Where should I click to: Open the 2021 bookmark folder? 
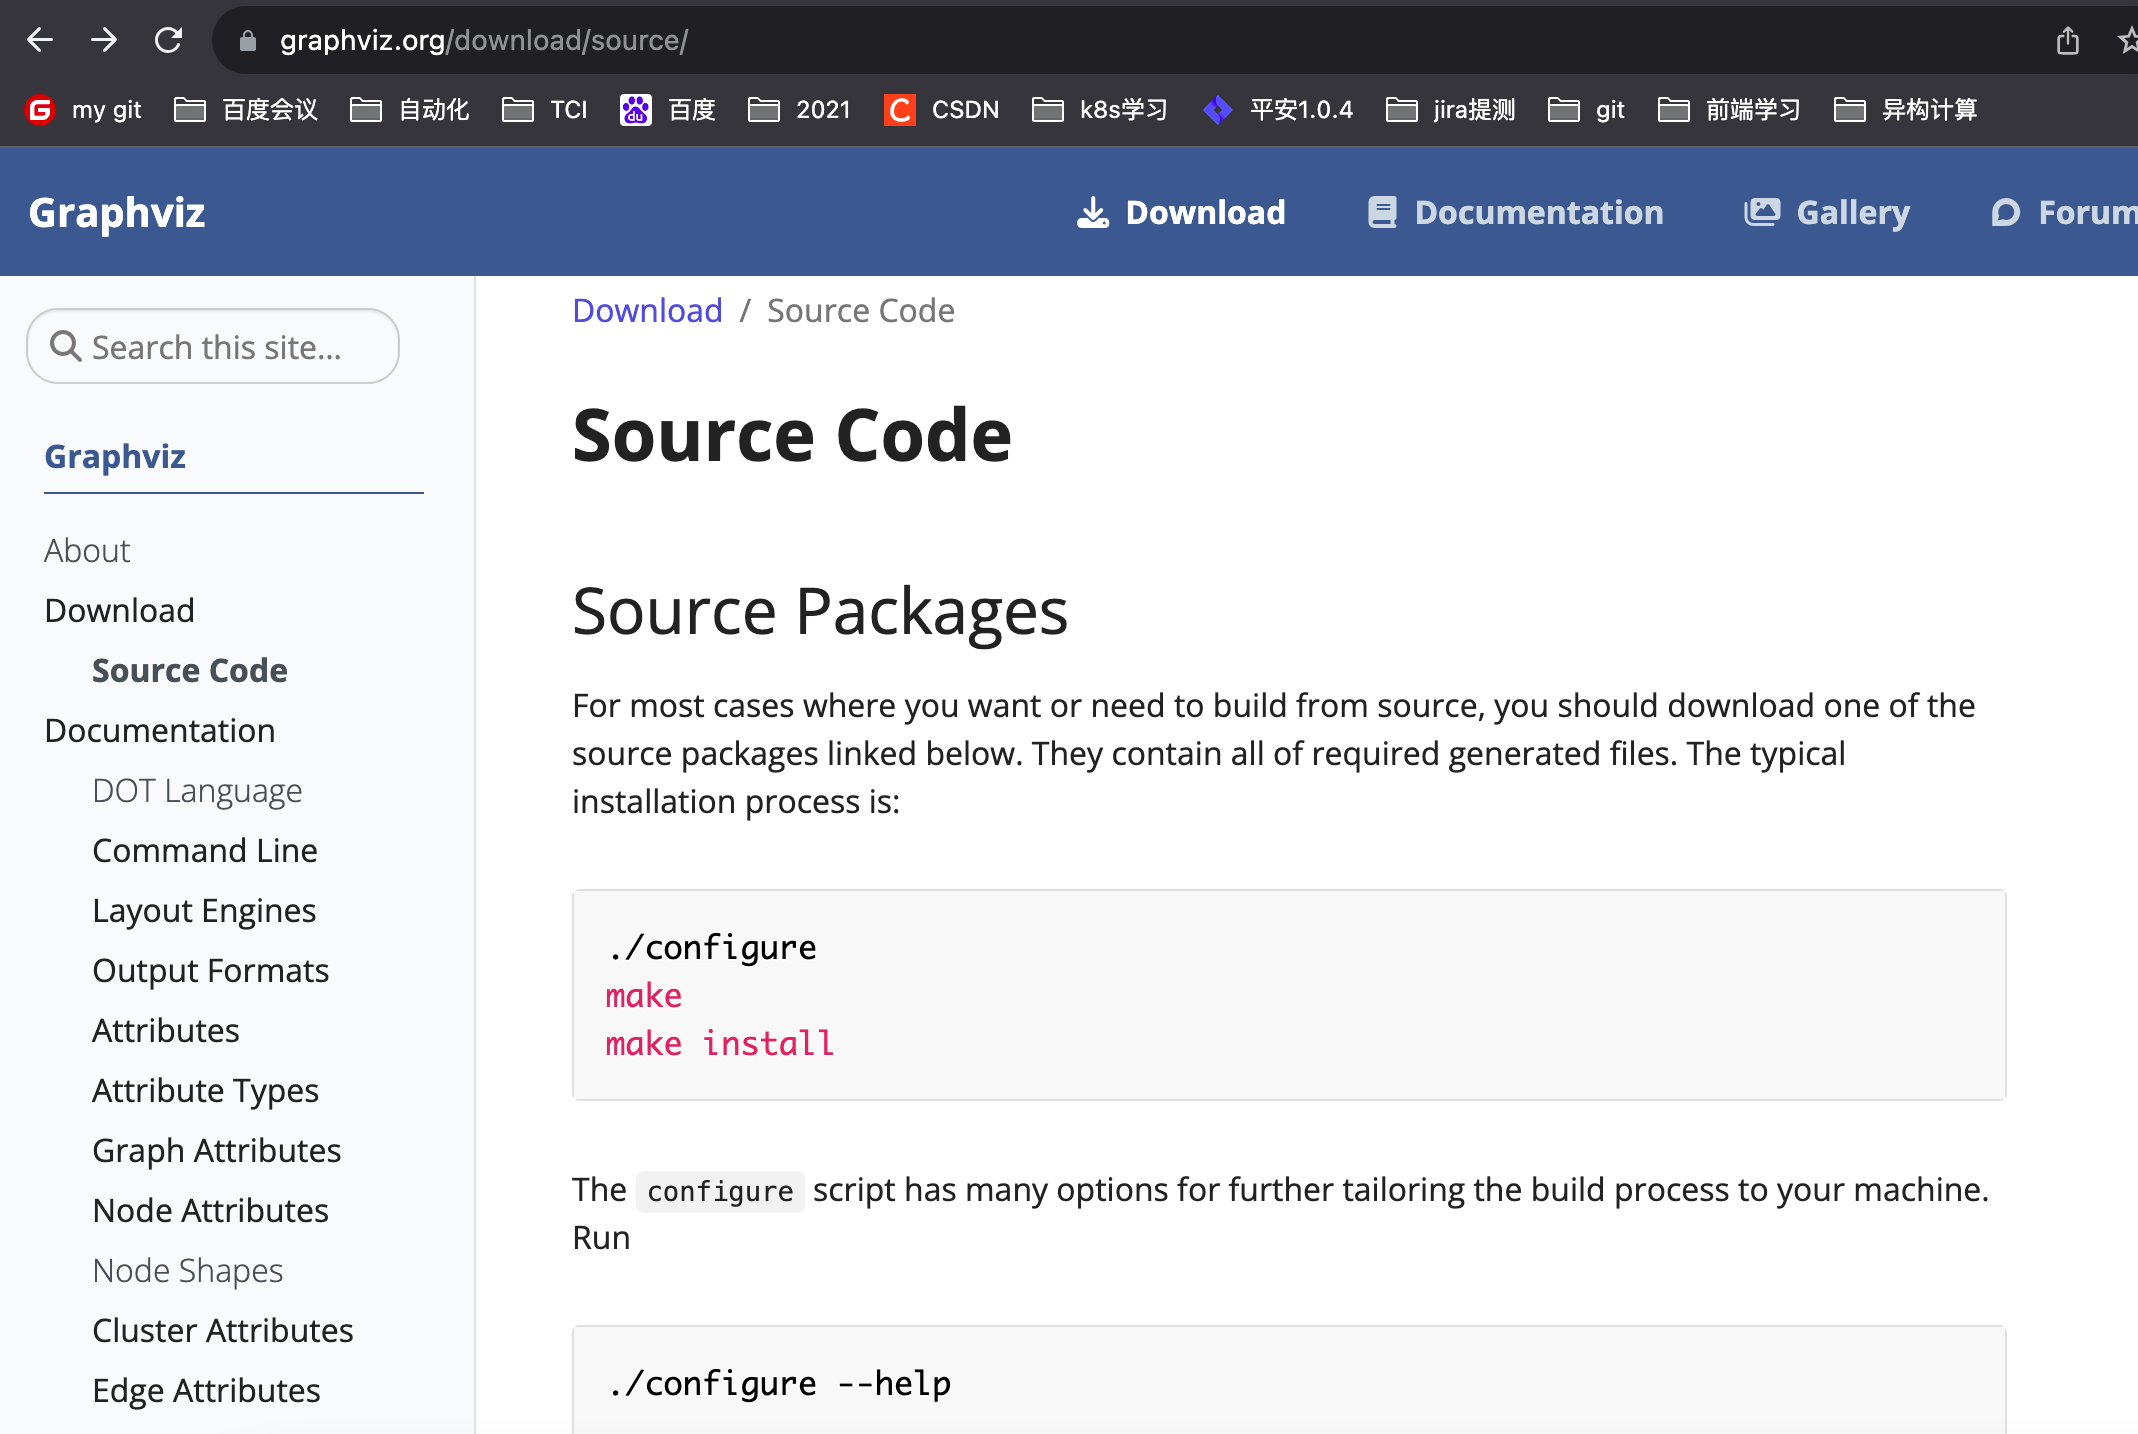pyautogui.click(x=800, y=110)
